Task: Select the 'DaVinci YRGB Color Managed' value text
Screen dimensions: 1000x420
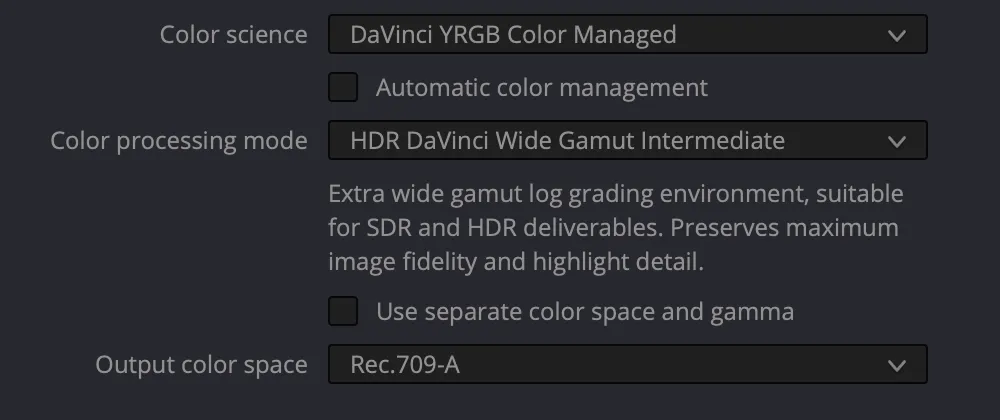Action: coord(513,35)
